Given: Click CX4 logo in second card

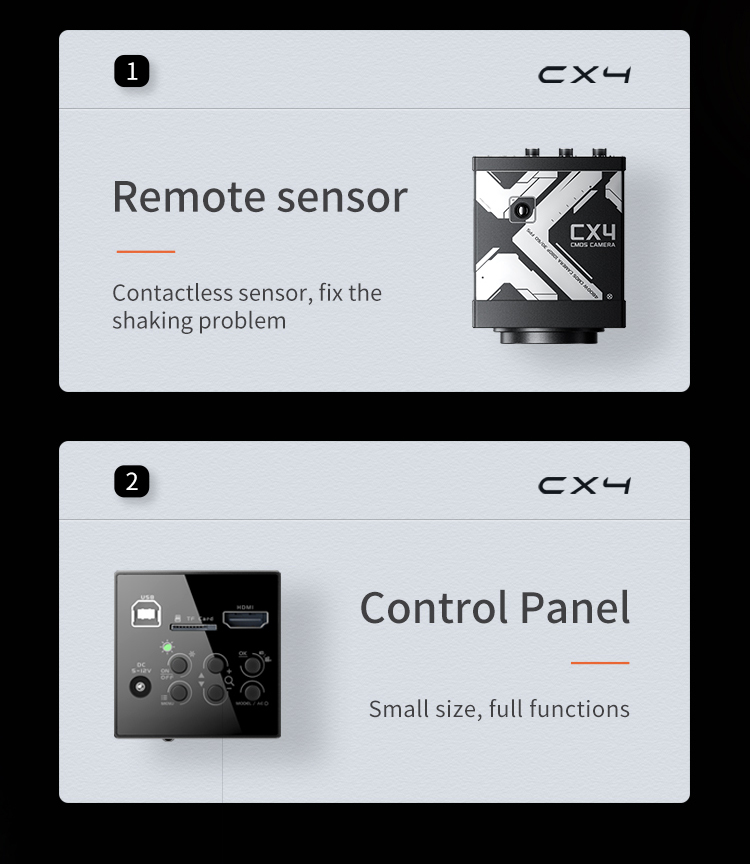Looking at the screenshot, I should [x=584, y=485].
